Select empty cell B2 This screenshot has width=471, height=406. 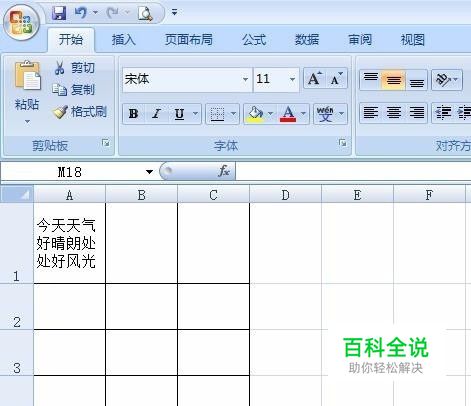[141, 307]
